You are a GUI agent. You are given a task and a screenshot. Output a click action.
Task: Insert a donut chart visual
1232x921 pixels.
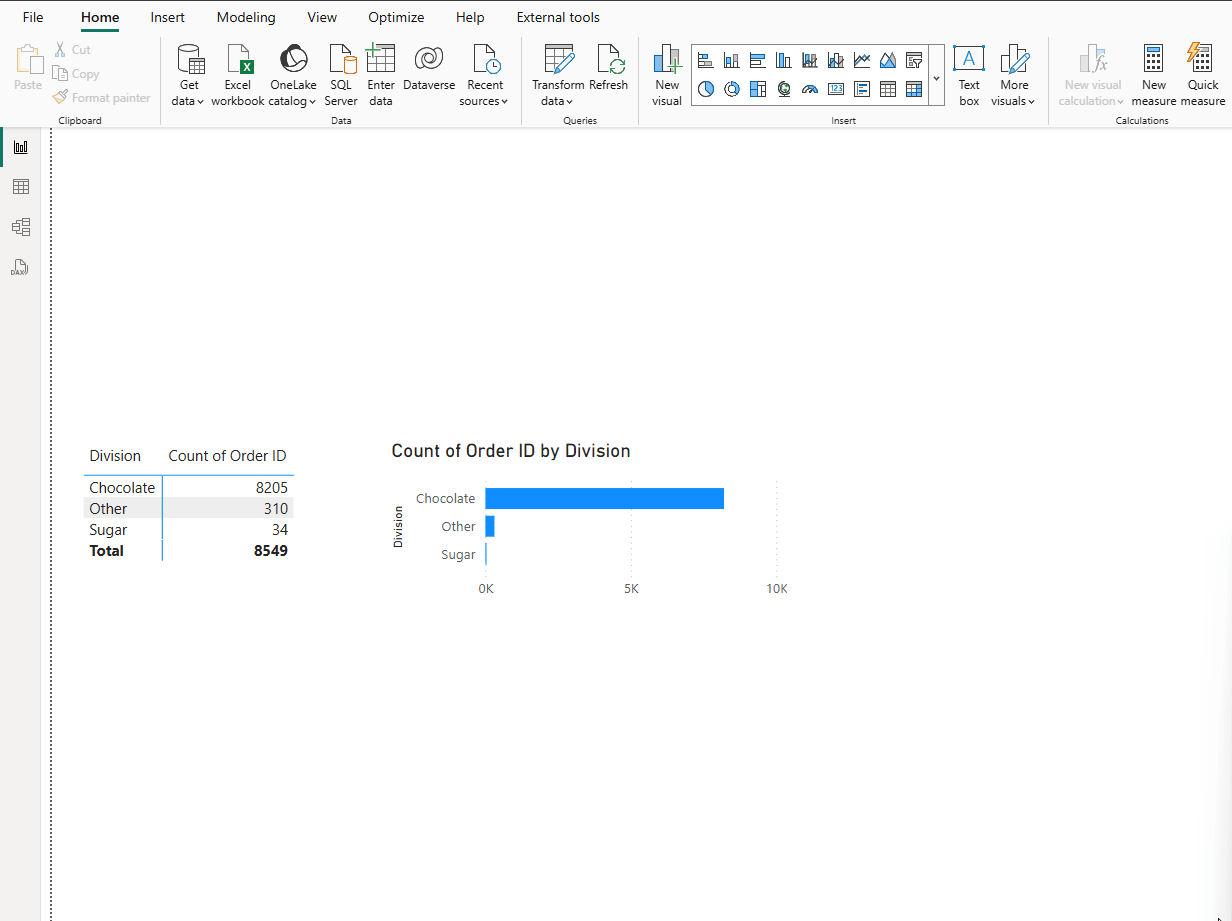[732, 89]
